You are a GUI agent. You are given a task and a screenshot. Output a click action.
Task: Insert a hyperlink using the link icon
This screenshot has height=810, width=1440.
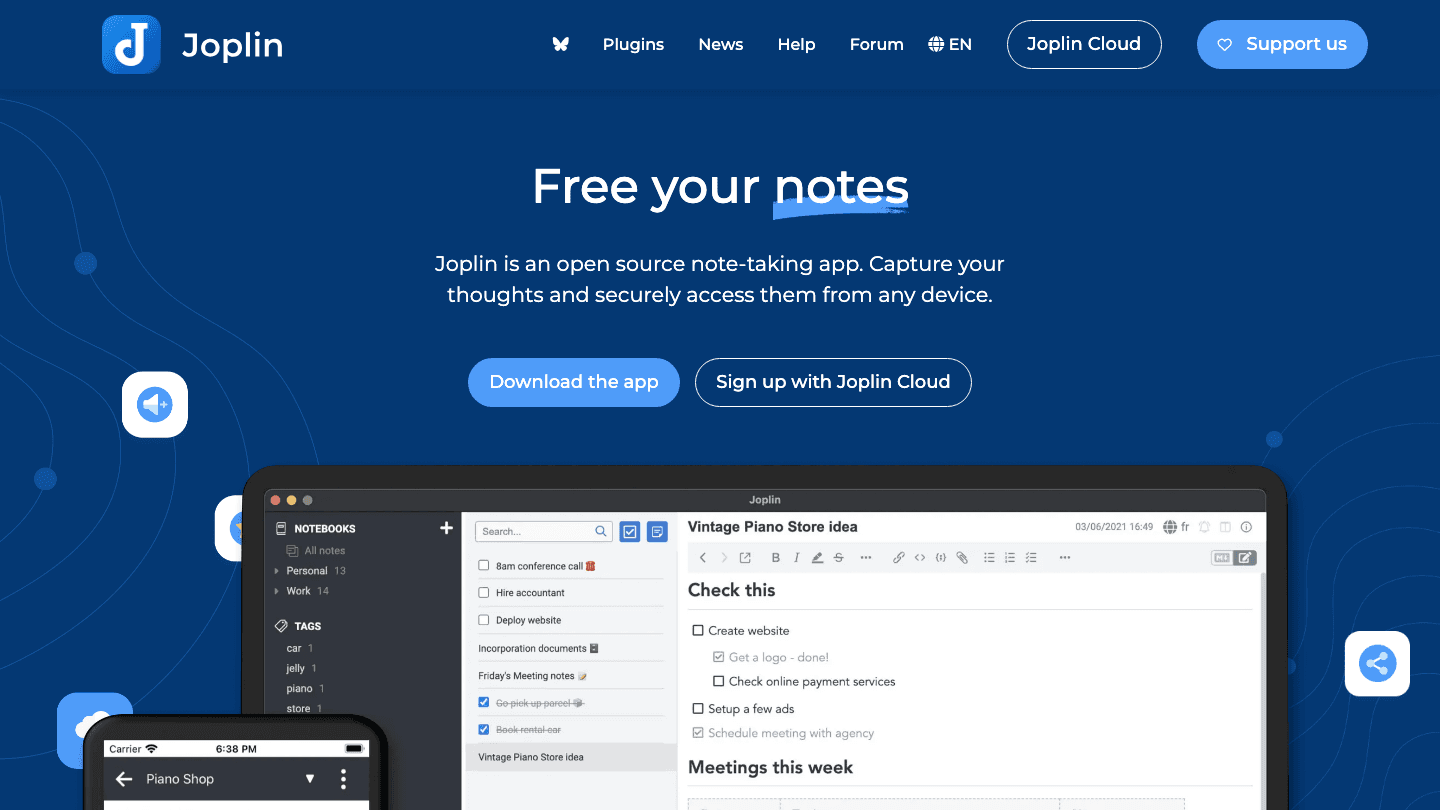click(899, 558)
